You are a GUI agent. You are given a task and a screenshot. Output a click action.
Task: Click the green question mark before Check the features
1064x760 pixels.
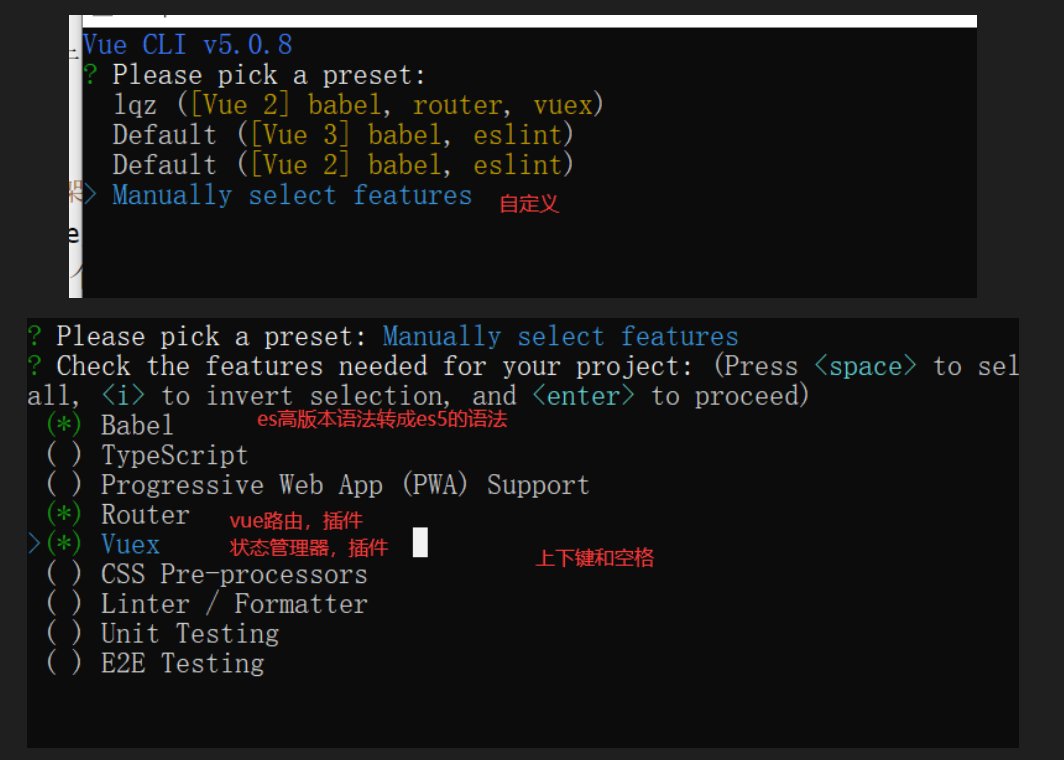point(35,366)
